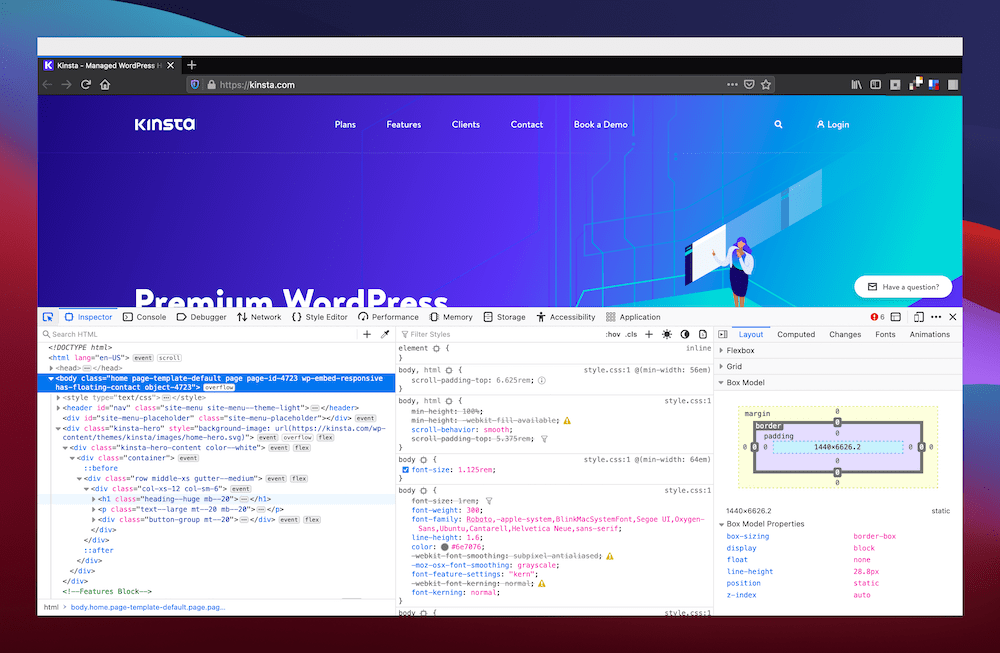Click the Book a Demo link
Screen dimensions: 1000x653
point(600,124)
